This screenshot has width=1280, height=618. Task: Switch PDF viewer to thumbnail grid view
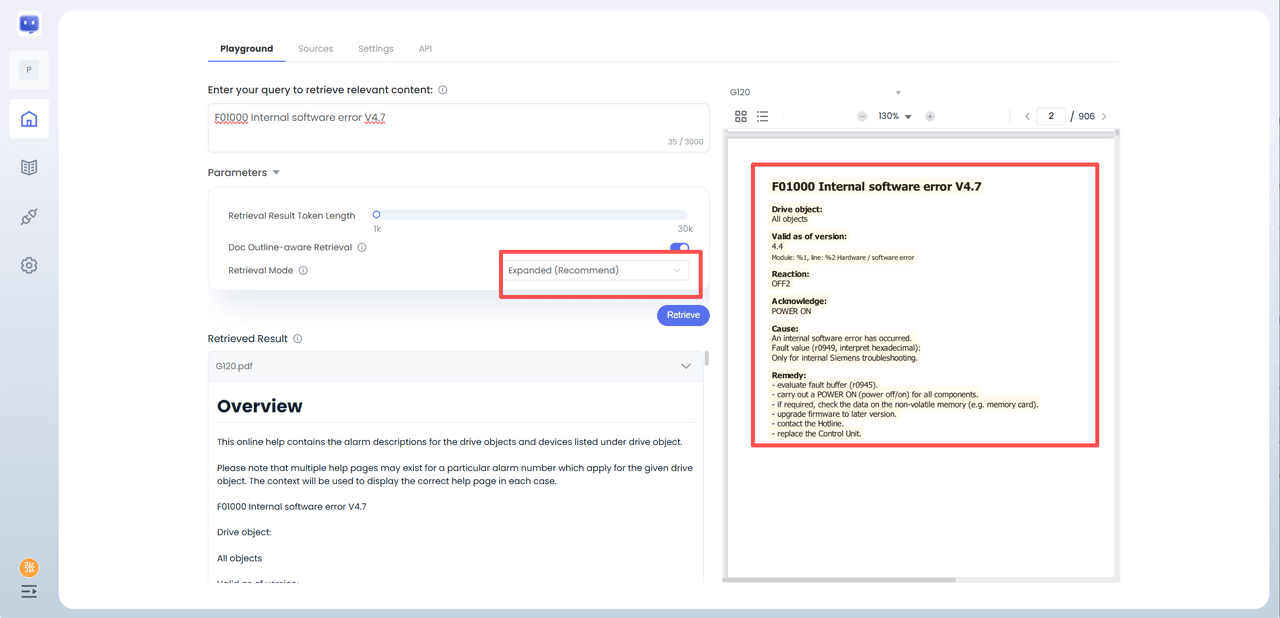tap(741, 117)
